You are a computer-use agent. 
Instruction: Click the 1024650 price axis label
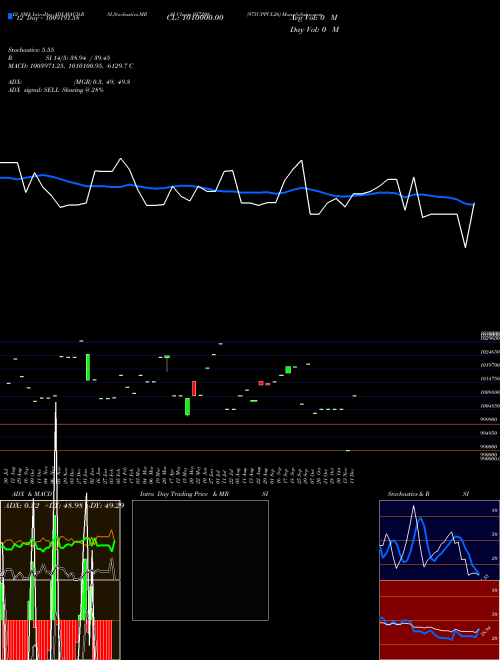coord(490,351)
